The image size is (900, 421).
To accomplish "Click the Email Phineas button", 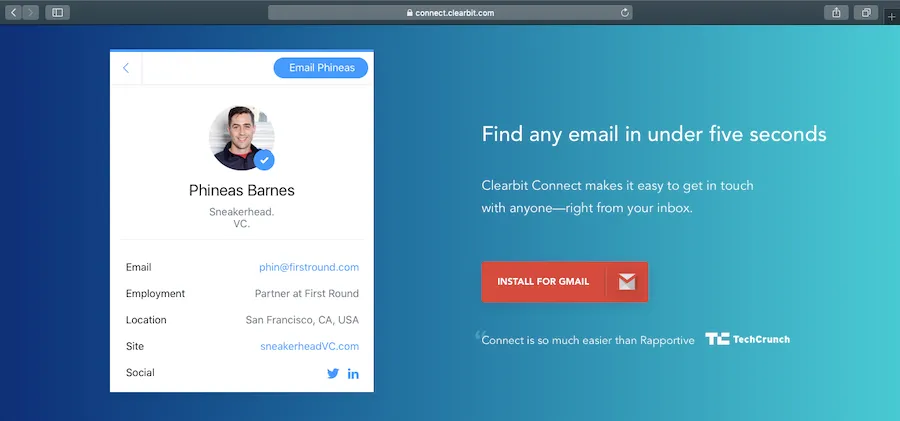I will (321, 68).
